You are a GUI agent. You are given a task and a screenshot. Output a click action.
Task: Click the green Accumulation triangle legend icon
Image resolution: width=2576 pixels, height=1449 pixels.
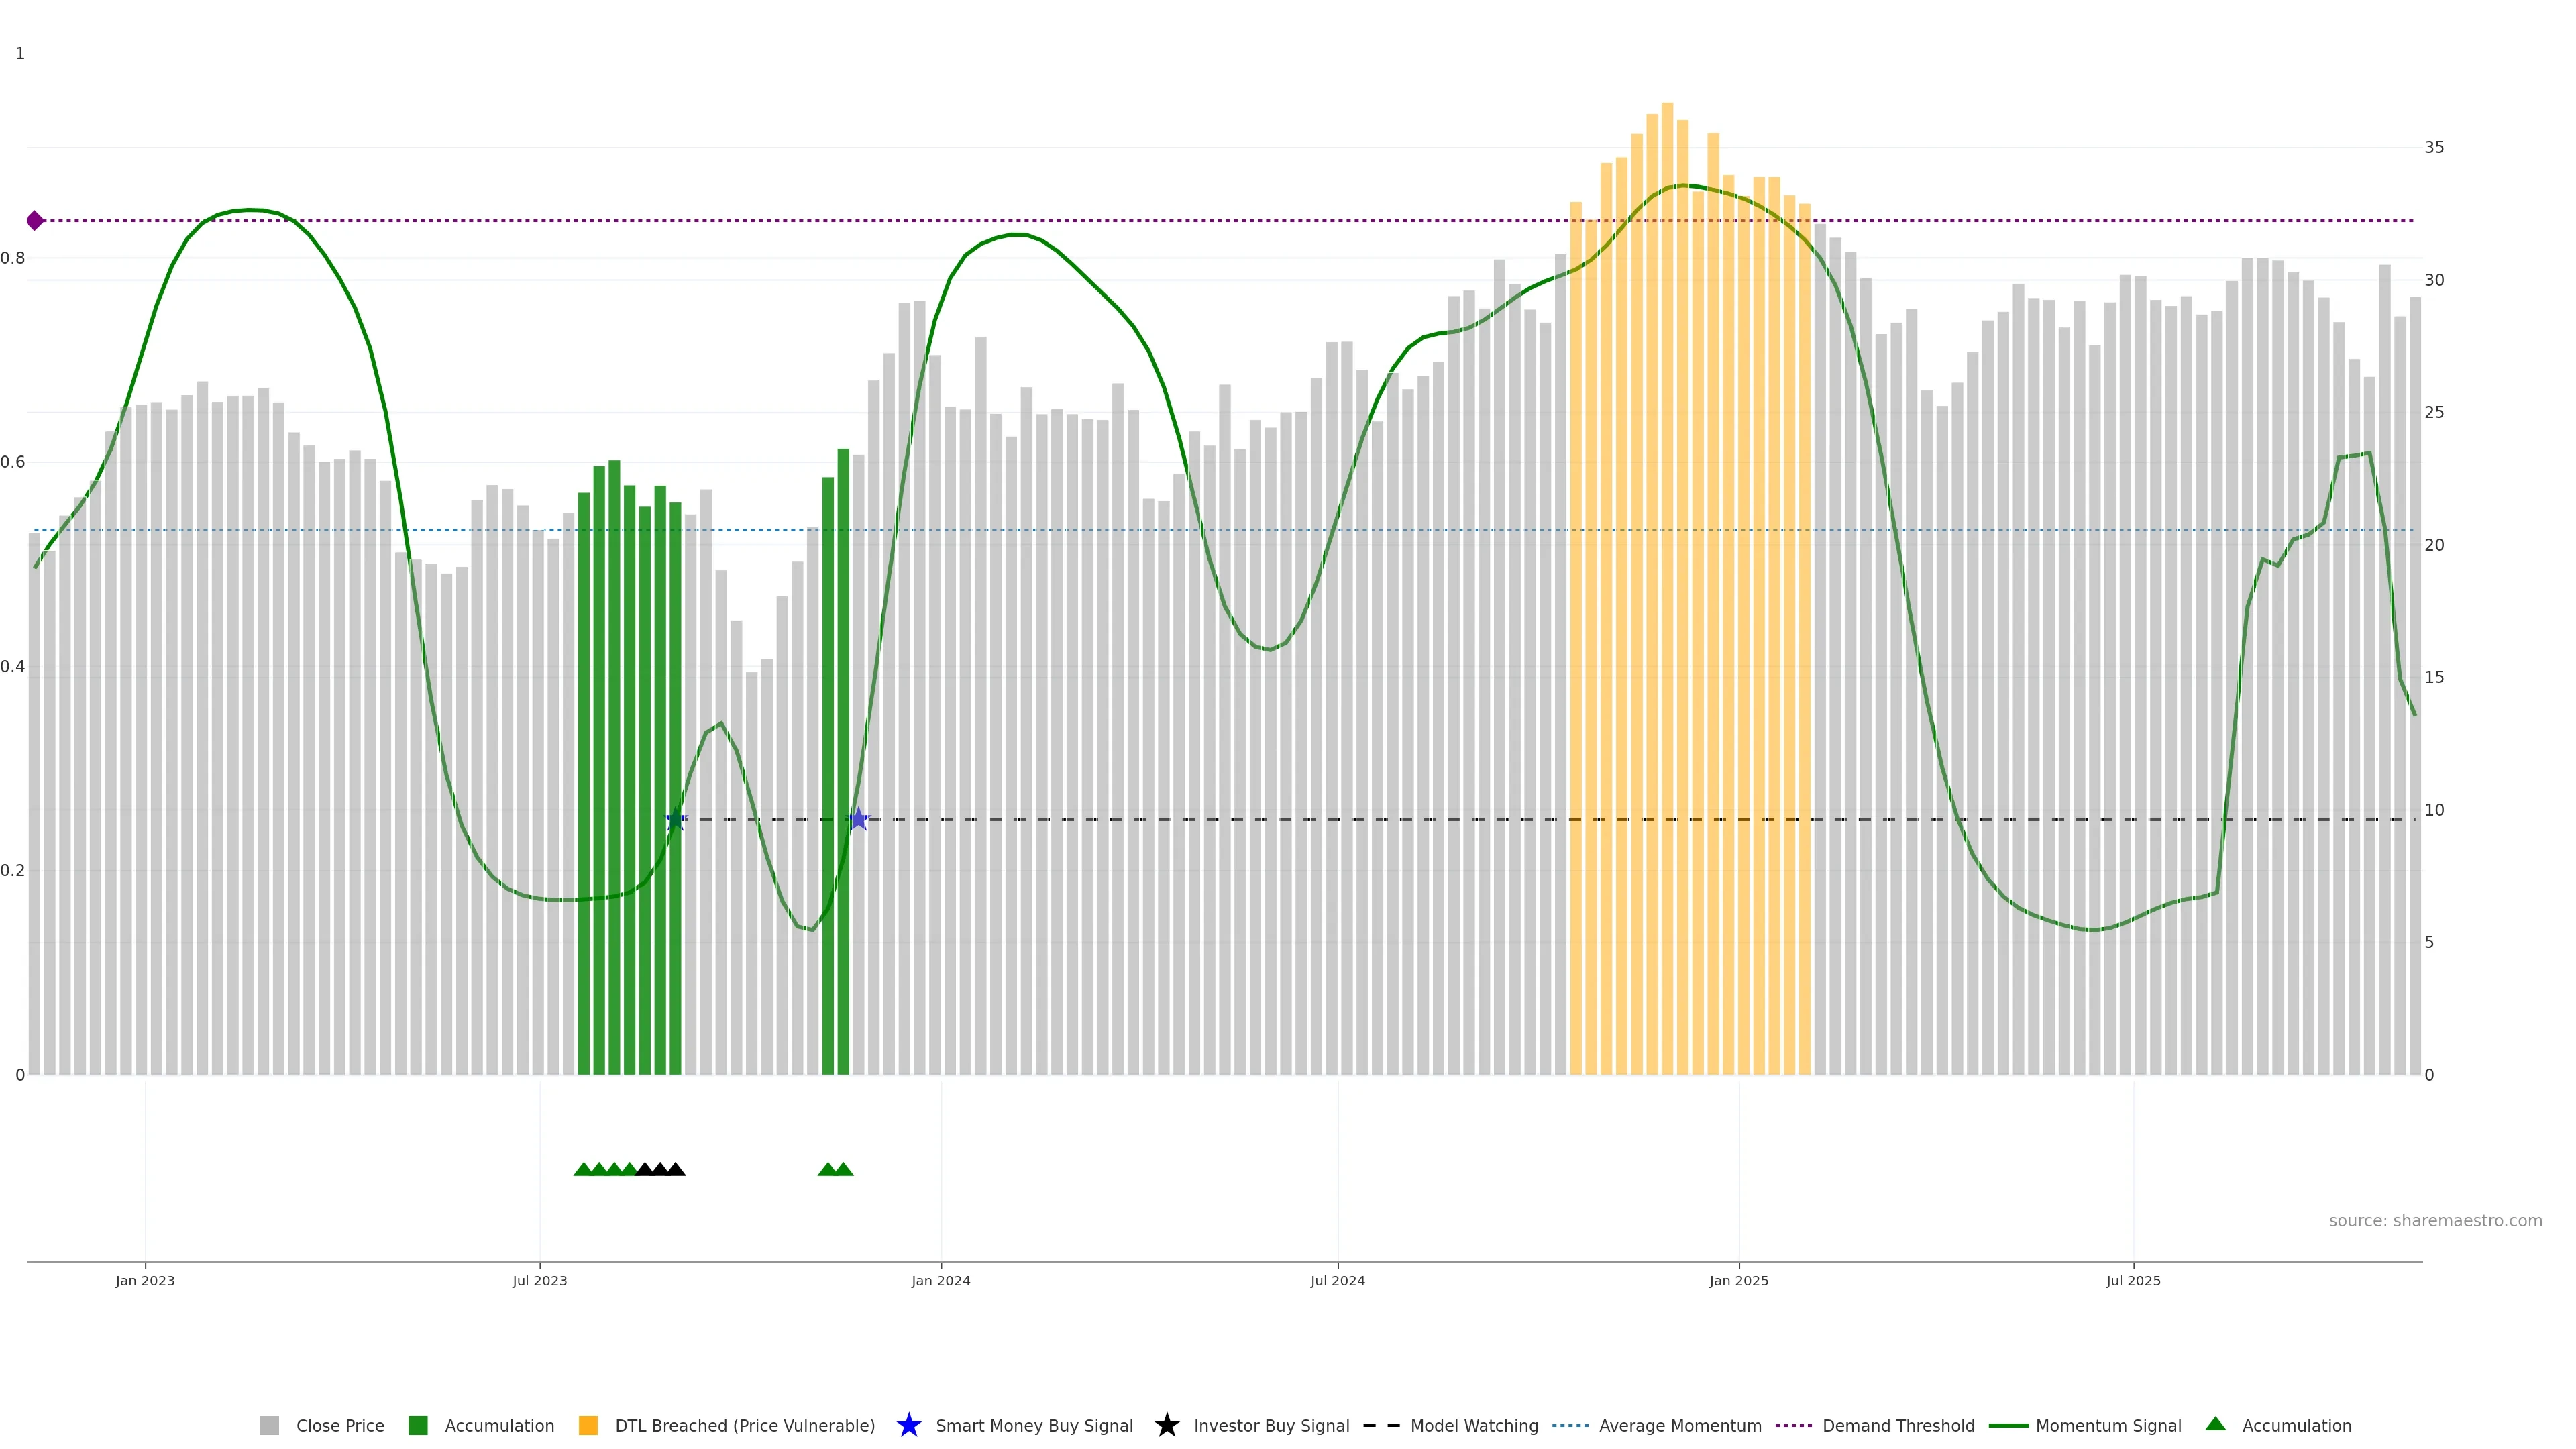[x=2215, y=1424]
